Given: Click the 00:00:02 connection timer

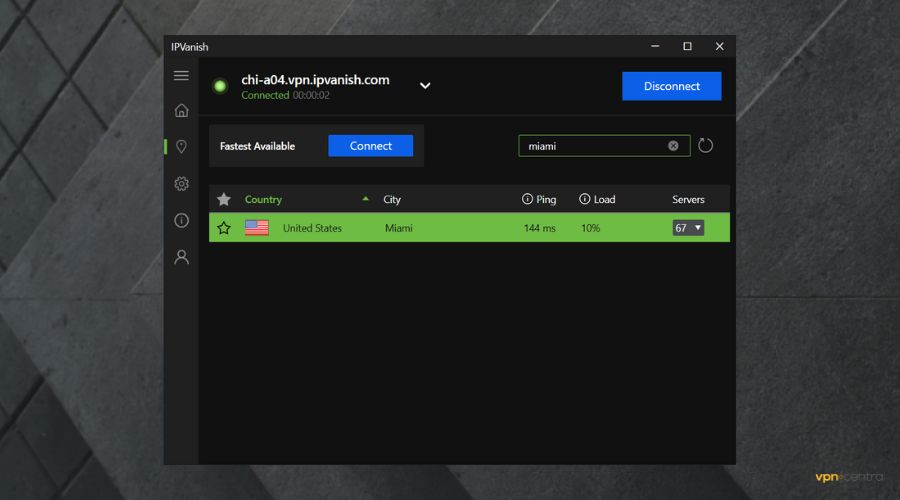Looking at the screenshot, I should click(311, 95).
